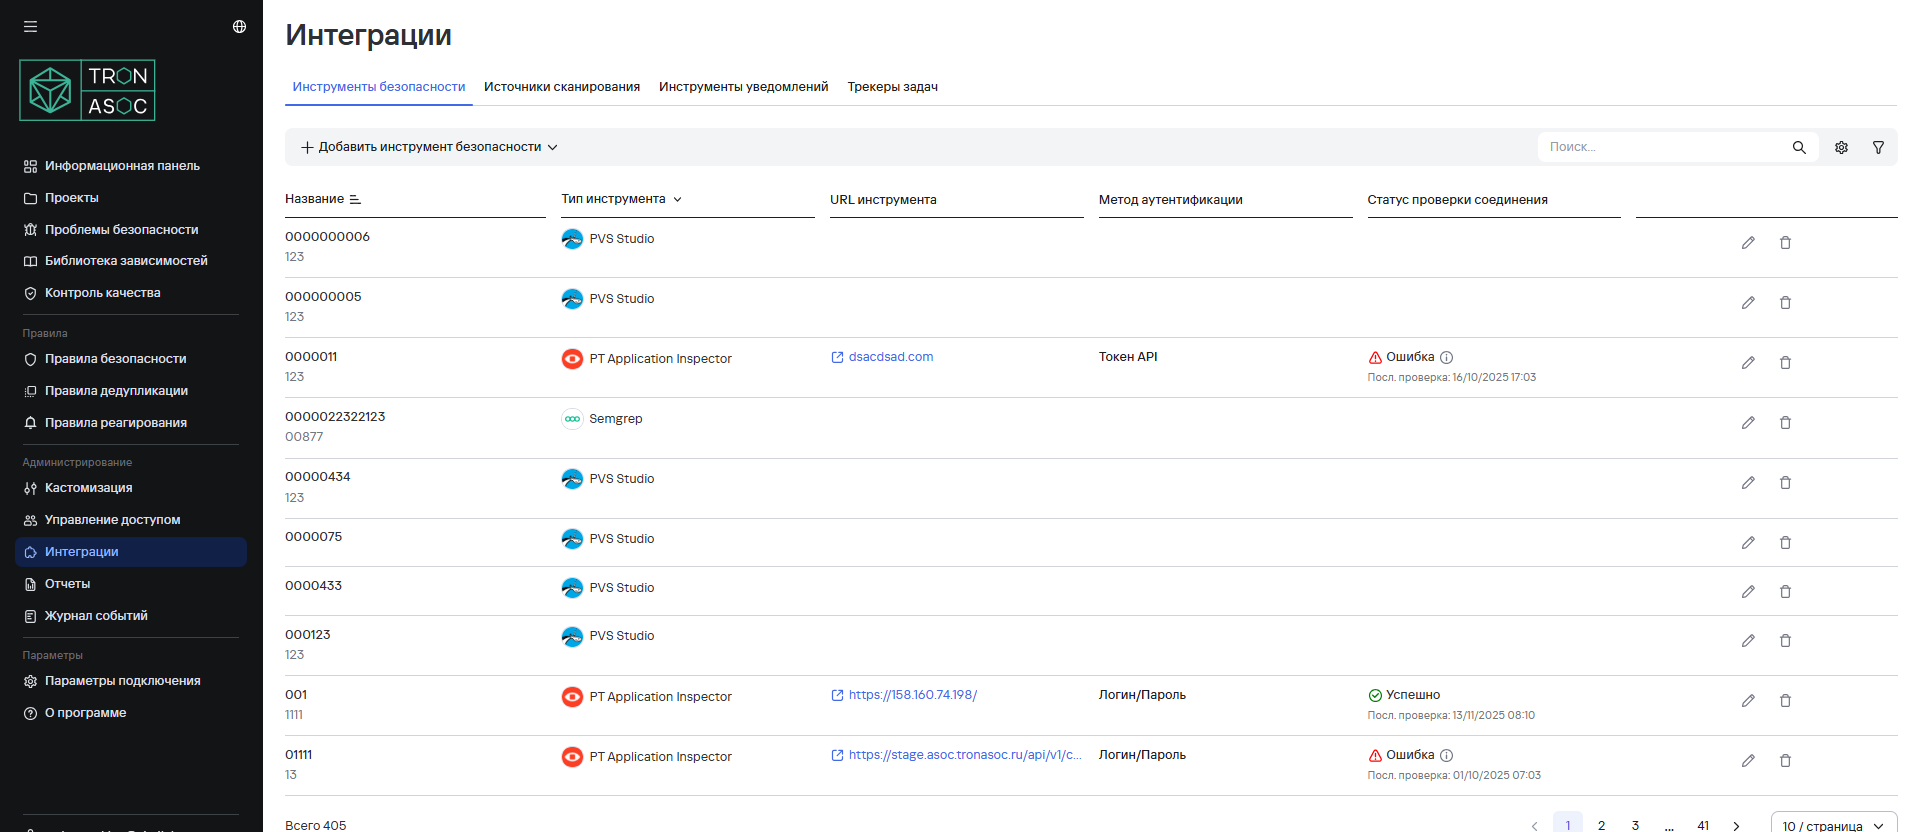Delete integration 000000005

click(1785, 303)
